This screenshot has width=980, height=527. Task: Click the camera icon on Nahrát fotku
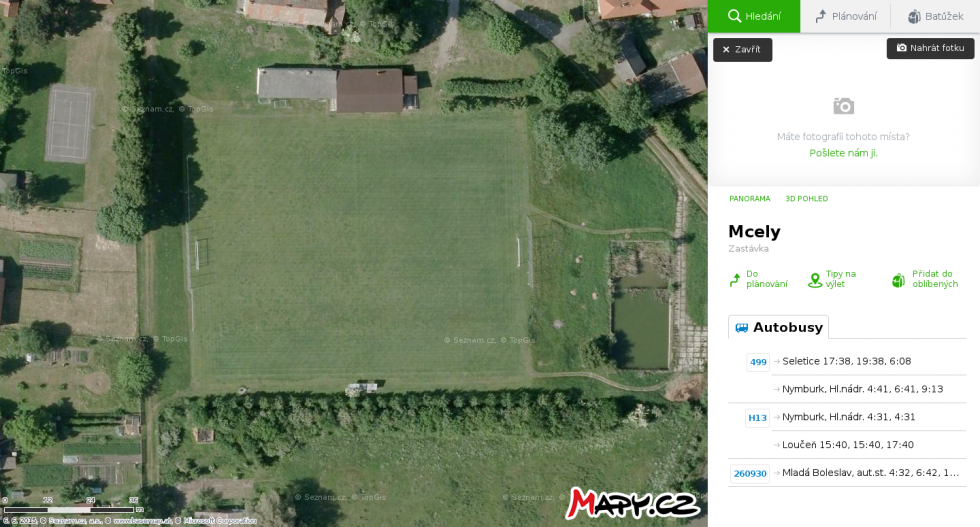coord(901,48)
